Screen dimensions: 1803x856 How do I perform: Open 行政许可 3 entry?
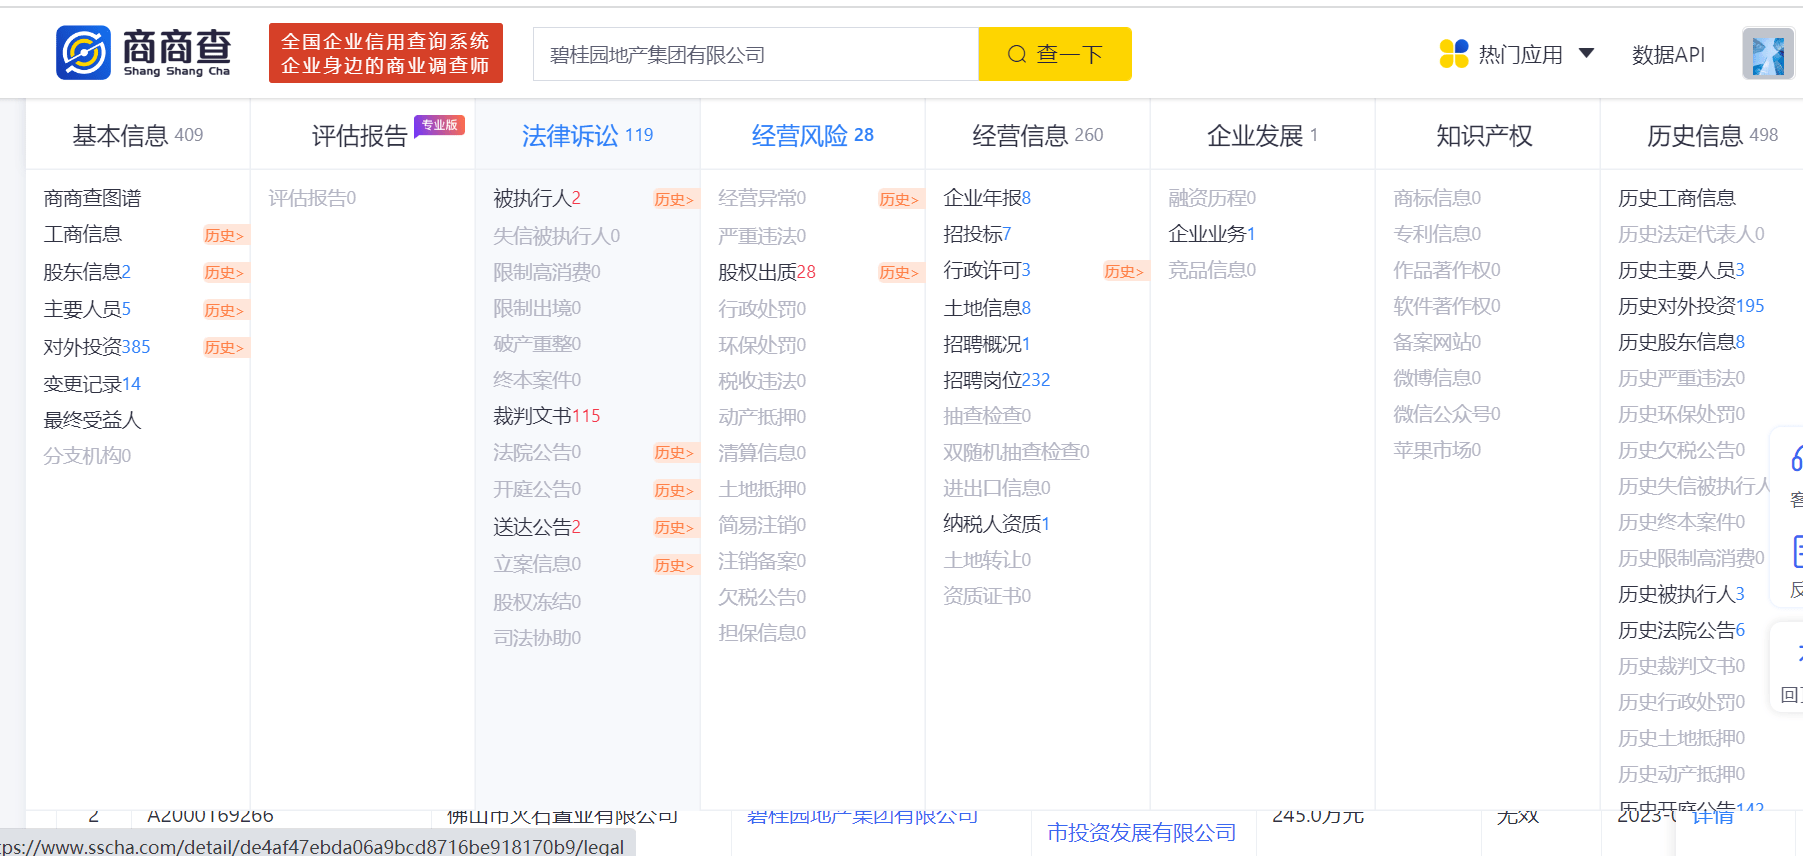tap(987, 270)
